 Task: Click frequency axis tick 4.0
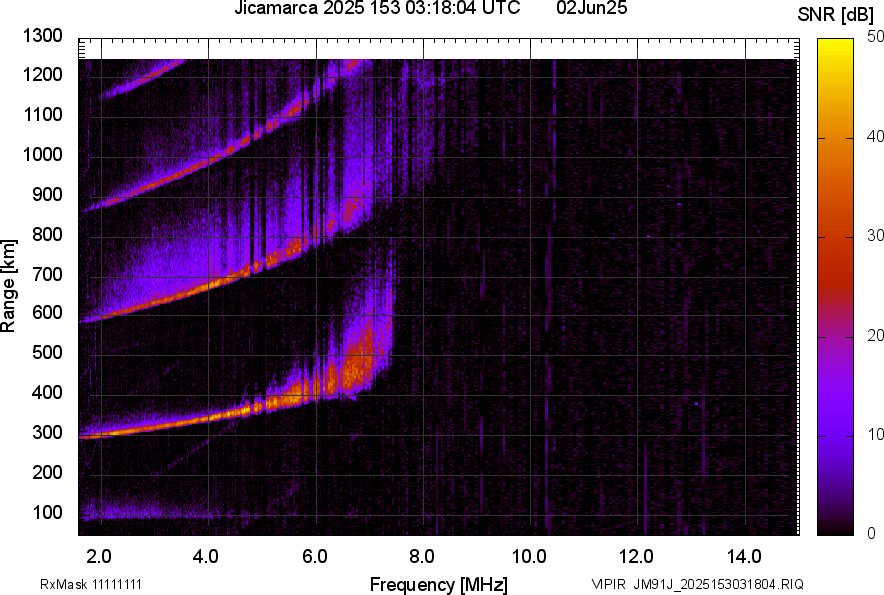click(205, 557)
